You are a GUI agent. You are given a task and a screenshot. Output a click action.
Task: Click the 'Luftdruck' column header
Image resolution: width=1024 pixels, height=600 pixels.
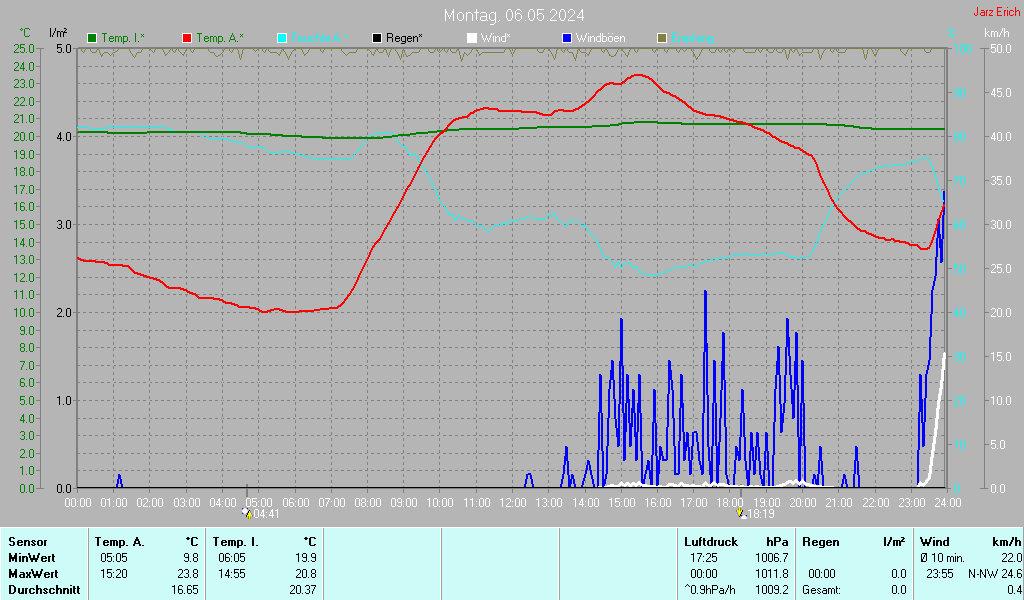click(x=711, y=542)
